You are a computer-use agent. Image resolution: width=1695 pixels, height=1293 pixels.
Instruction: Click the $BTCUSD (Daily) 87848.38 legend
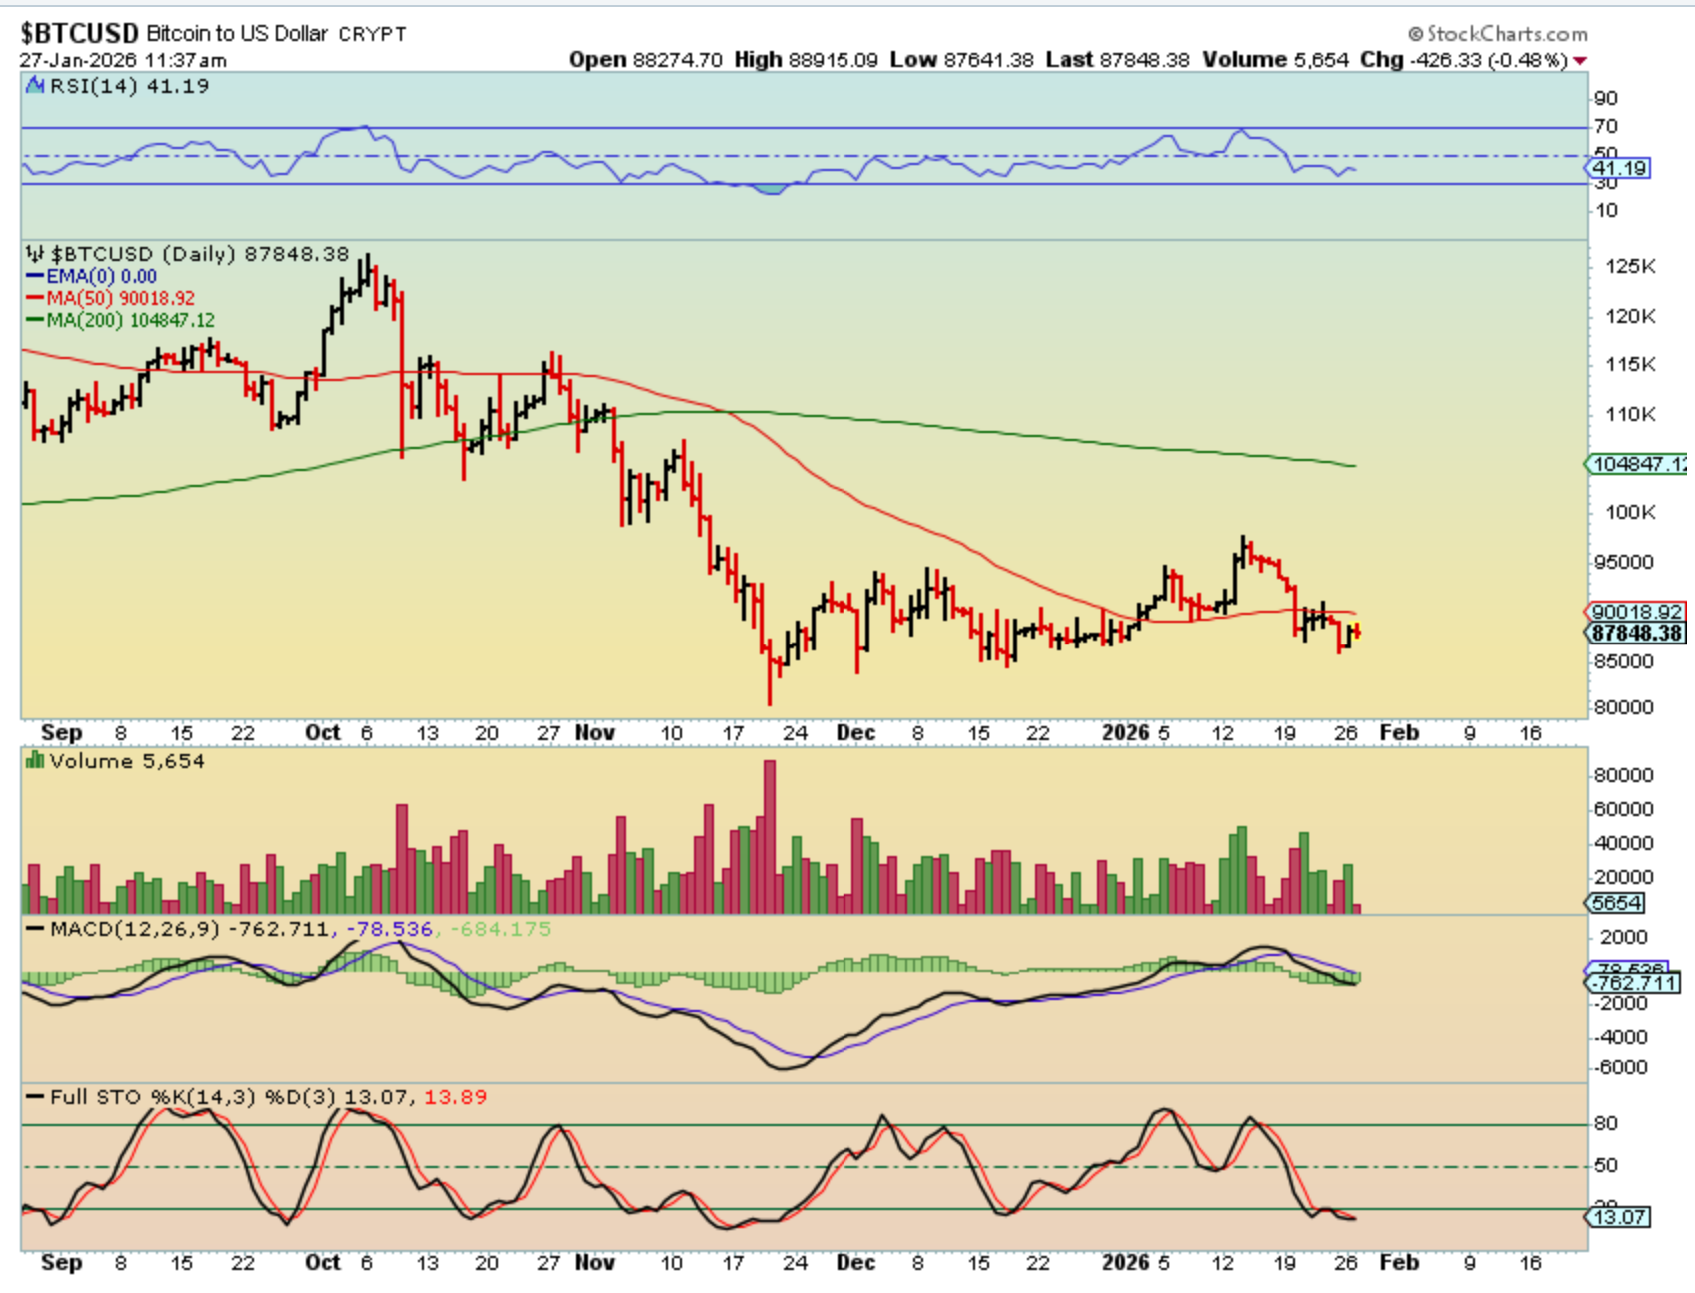[200, 254]
